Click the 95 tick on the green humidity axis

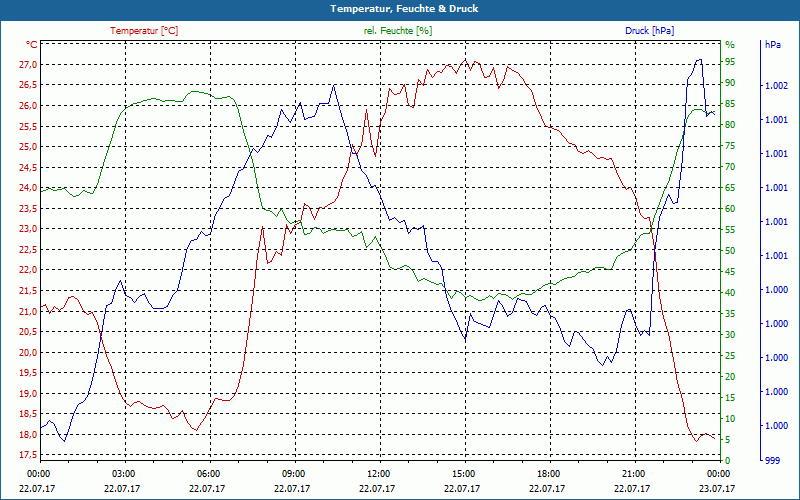click(x=730, y=62)
